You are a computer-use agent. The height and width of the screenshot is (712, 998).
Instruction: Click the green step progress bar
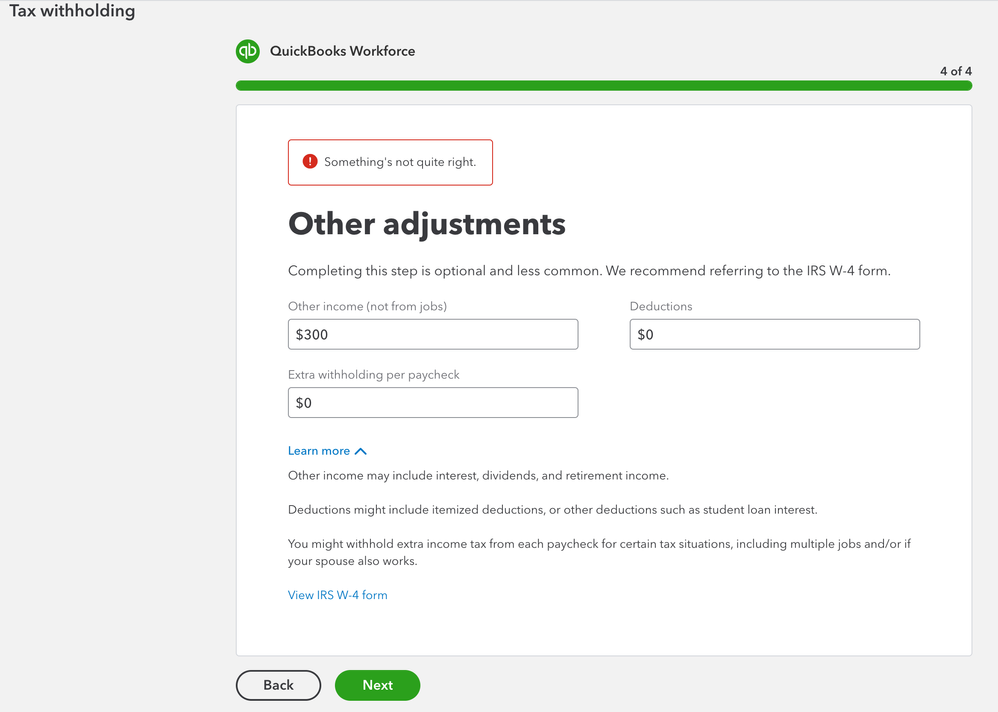click(x=603, y=86)
